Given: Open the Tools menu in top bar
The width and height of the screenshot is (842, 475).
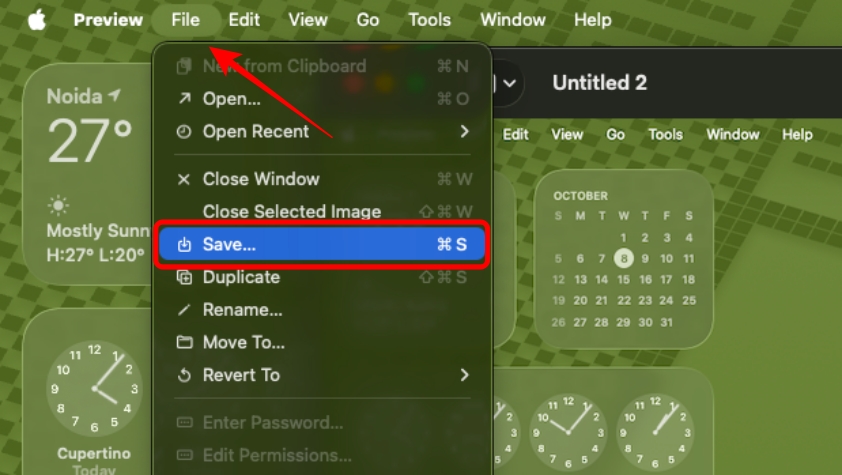Looking at the screenshot, I should point(430,20).
